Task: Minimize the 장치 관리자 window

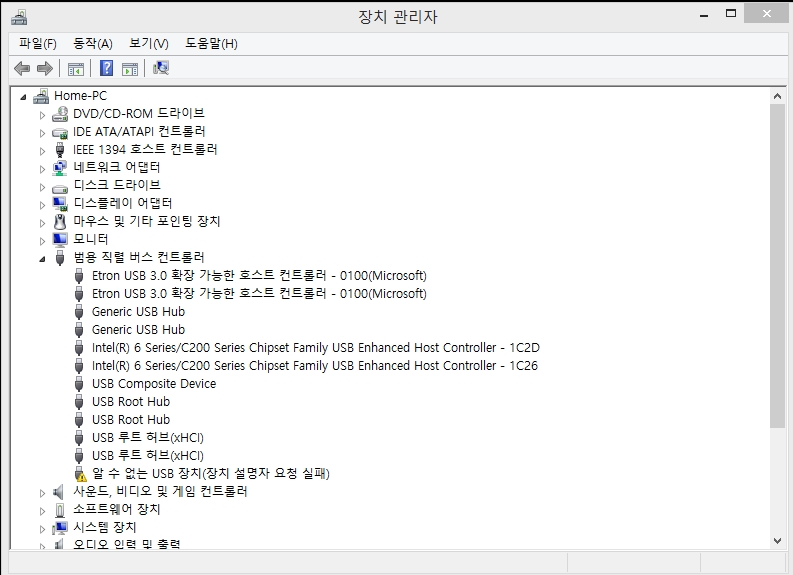Action: (x=703, y=15)
